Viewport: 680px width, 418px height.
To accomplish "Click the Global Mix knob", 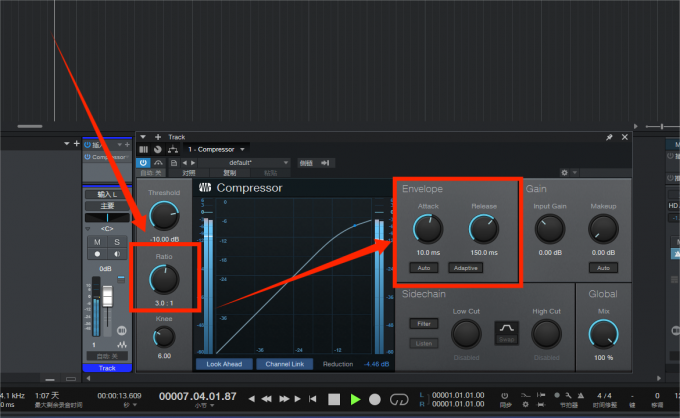I will pyautogui.click(x=603, y=334).
